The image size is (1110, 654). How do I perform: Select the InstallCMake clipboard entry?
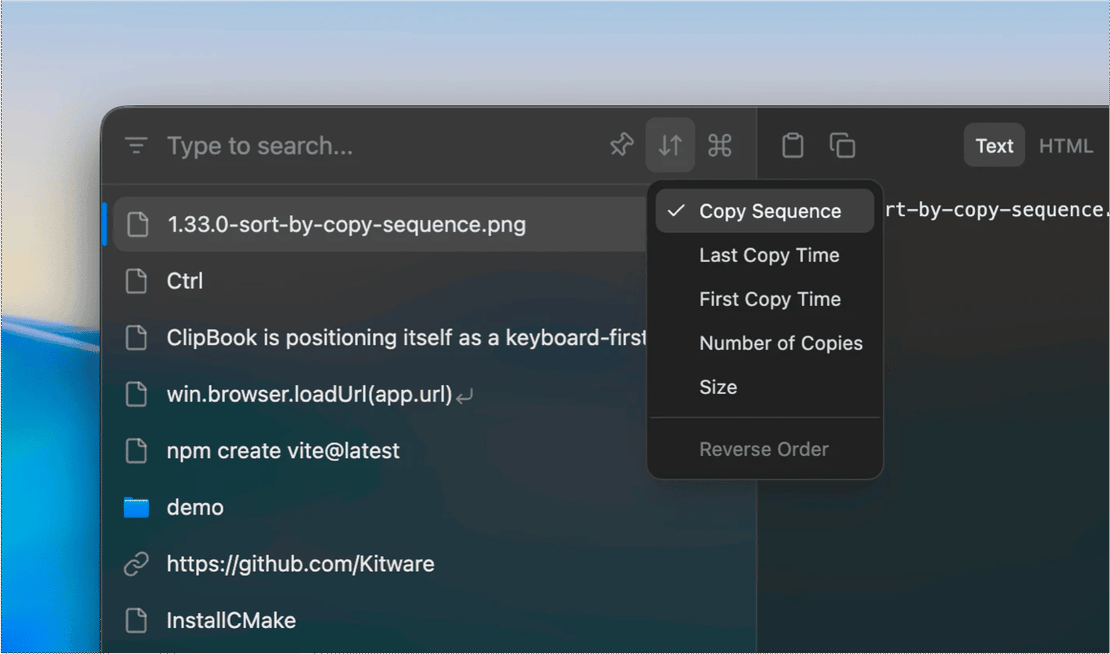[231, 620]
